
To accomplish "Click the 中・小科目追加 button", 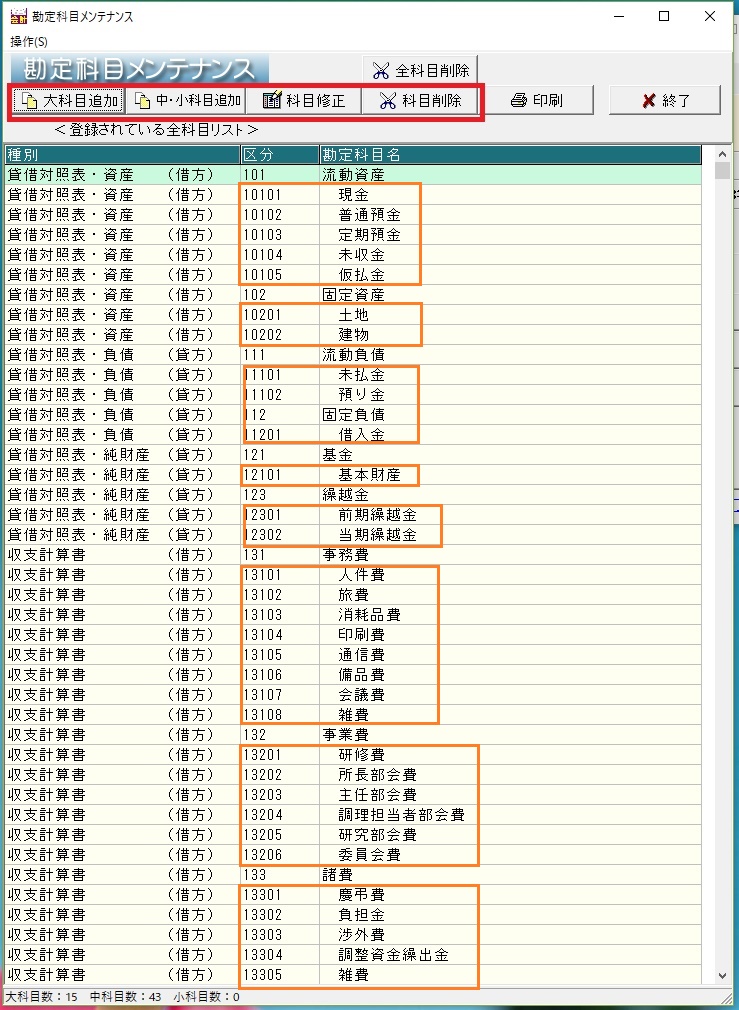I will tap(187, 100).
